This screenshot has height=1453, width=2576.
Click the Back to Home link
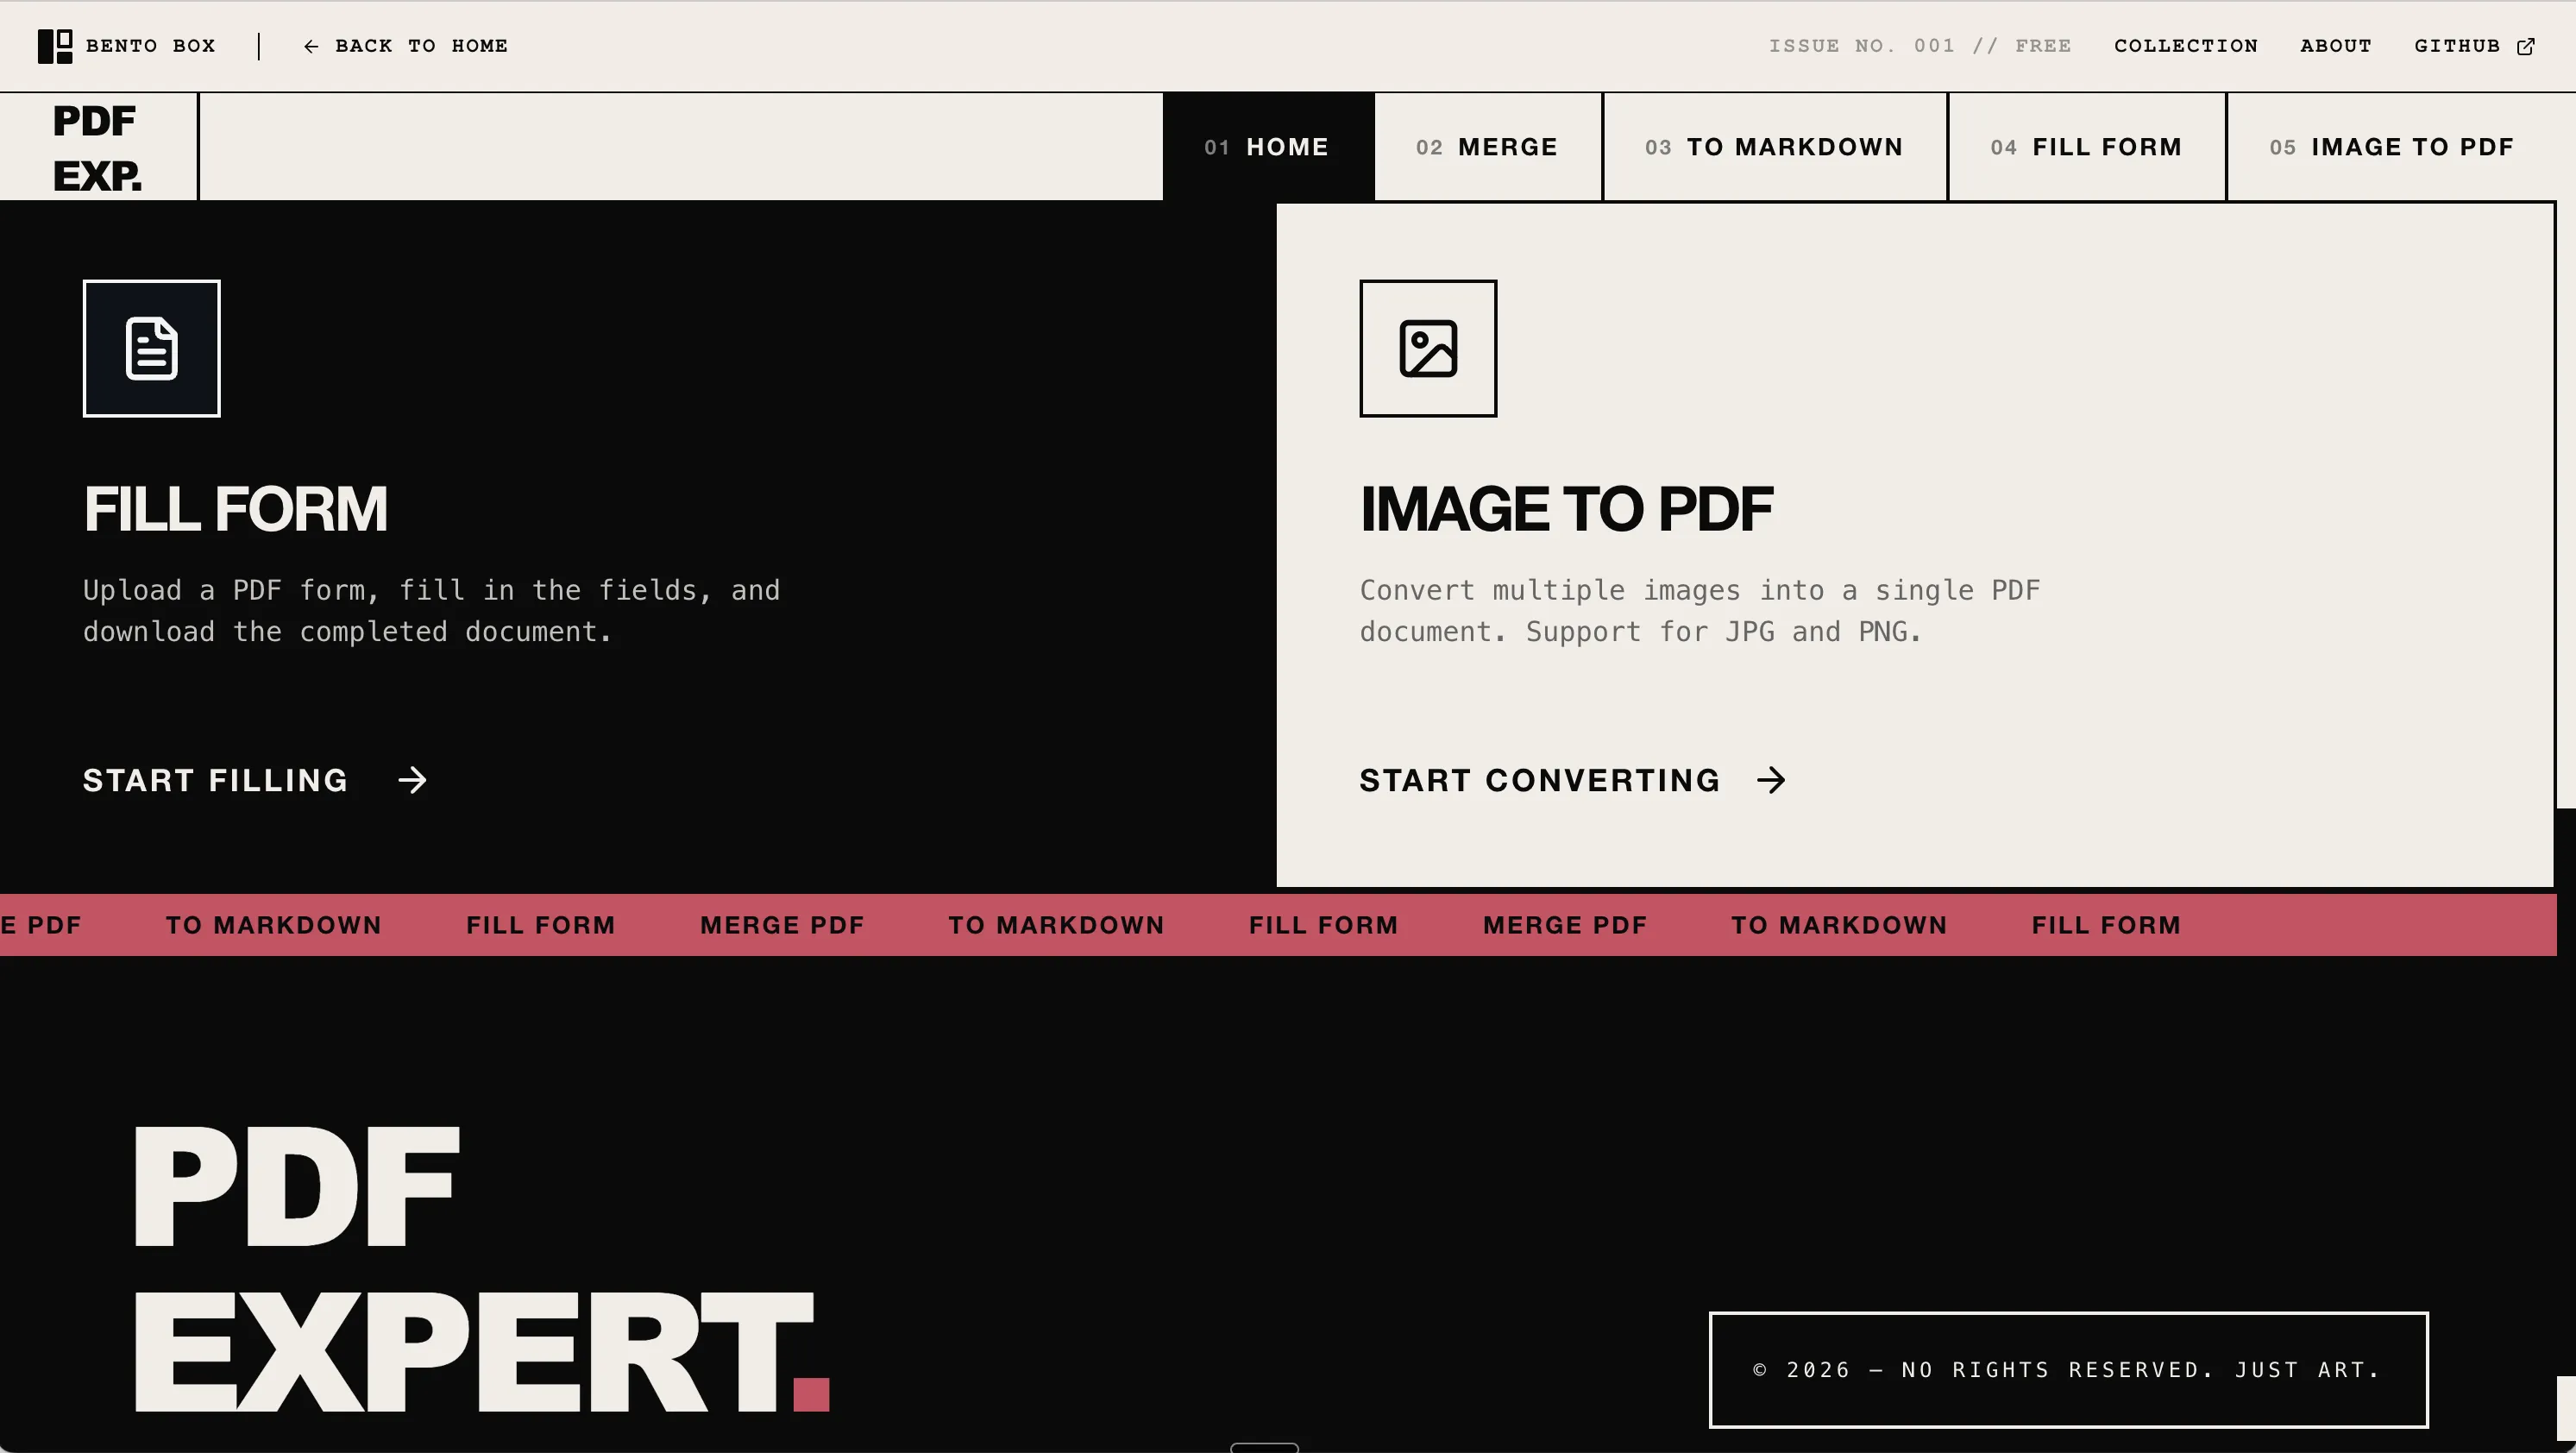[x=421, y=46]
